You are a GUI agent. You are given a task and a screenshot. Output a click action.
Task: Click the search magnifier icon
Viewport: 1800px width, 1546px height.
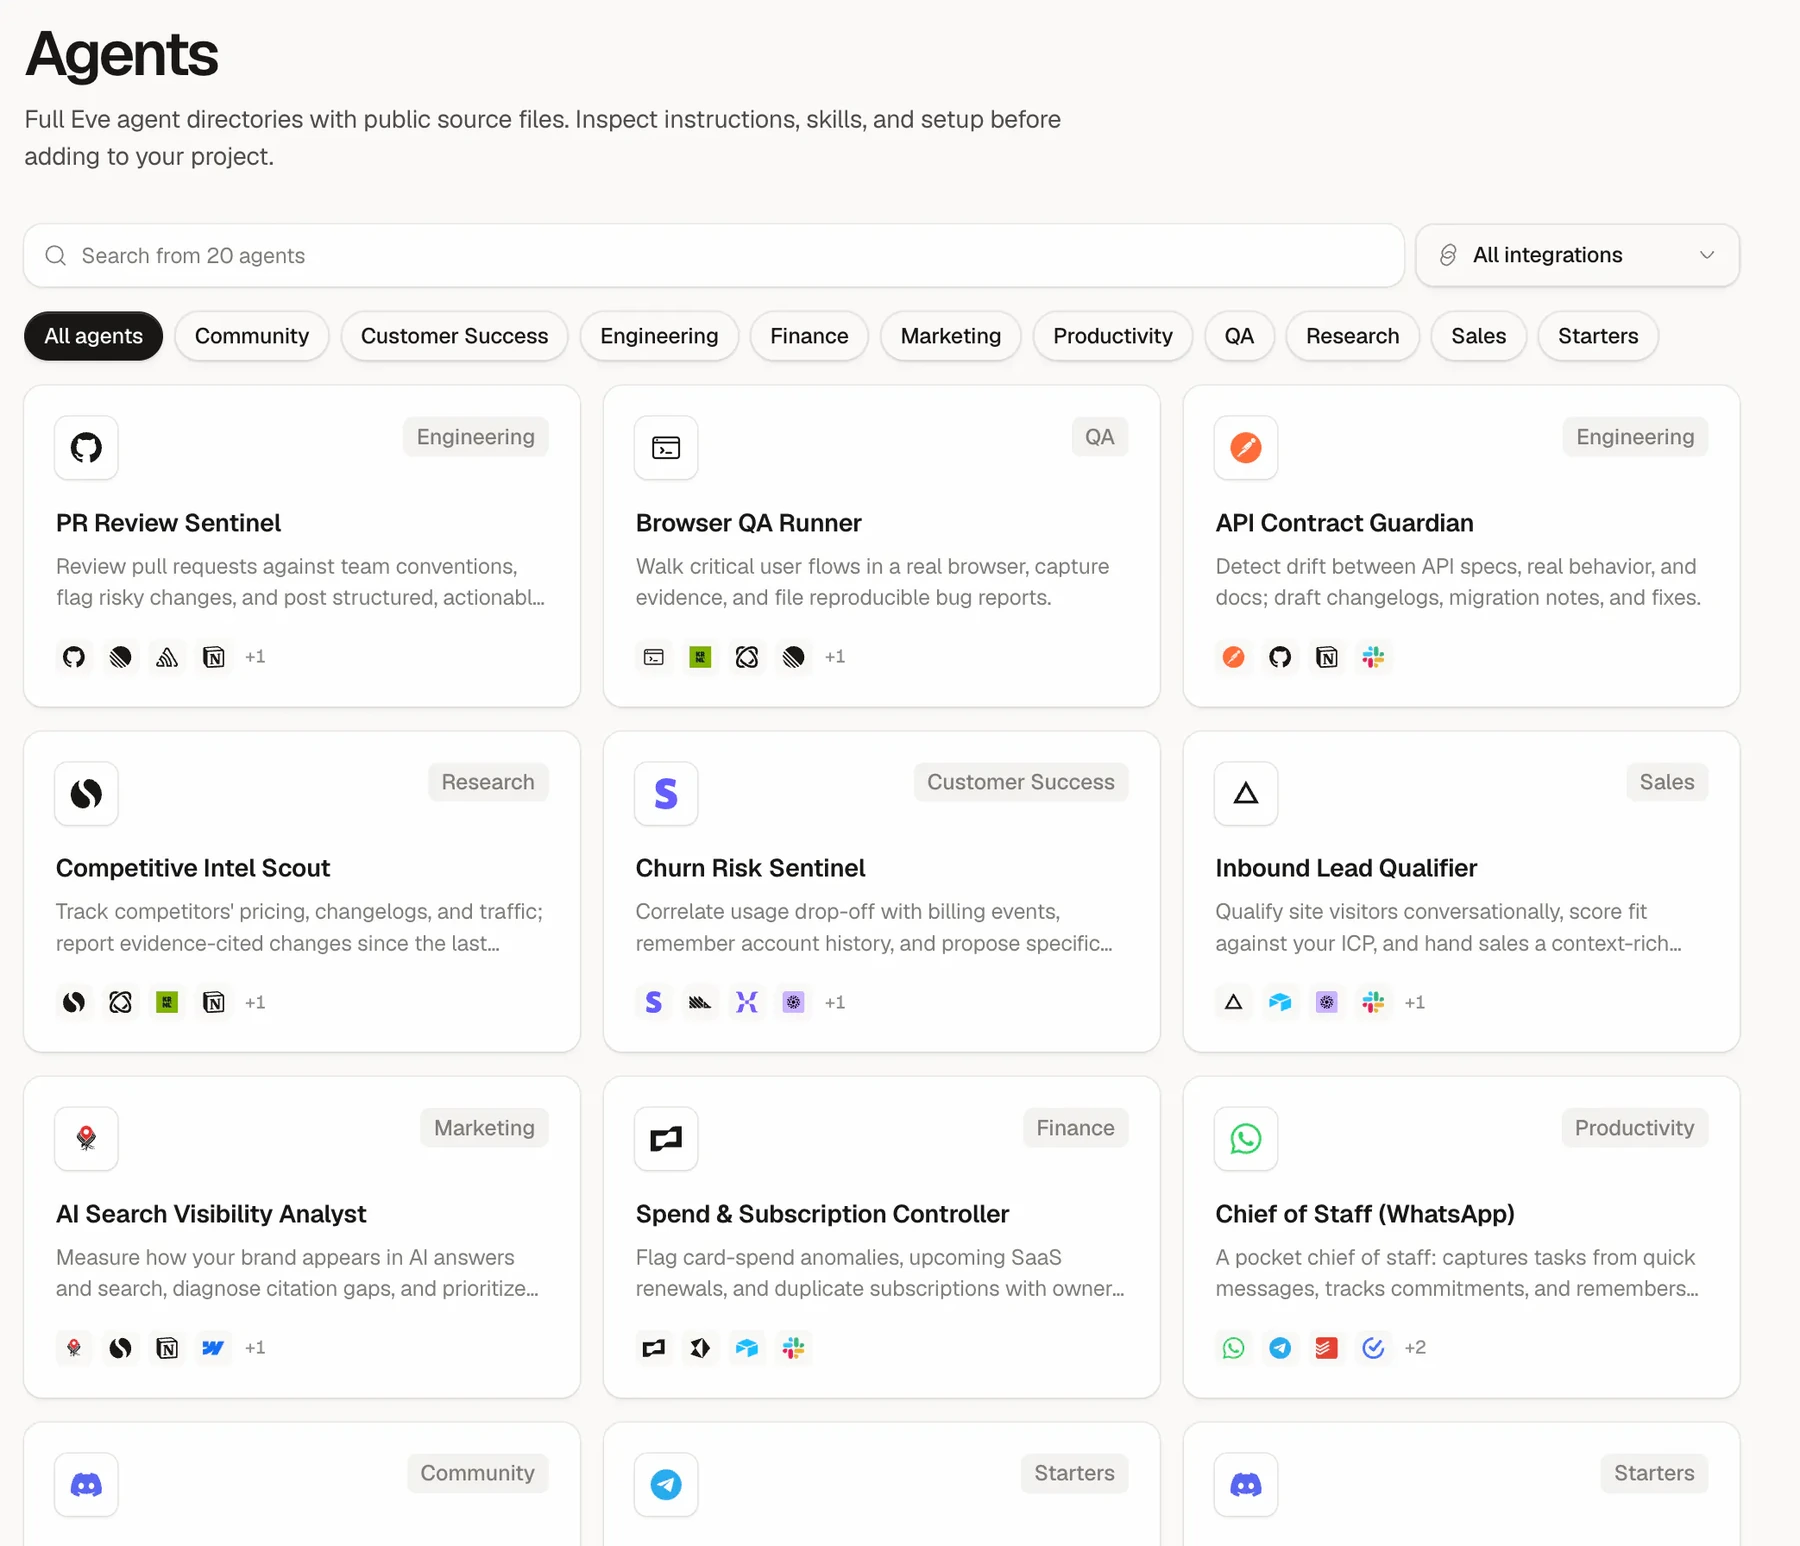coord(56,256)
